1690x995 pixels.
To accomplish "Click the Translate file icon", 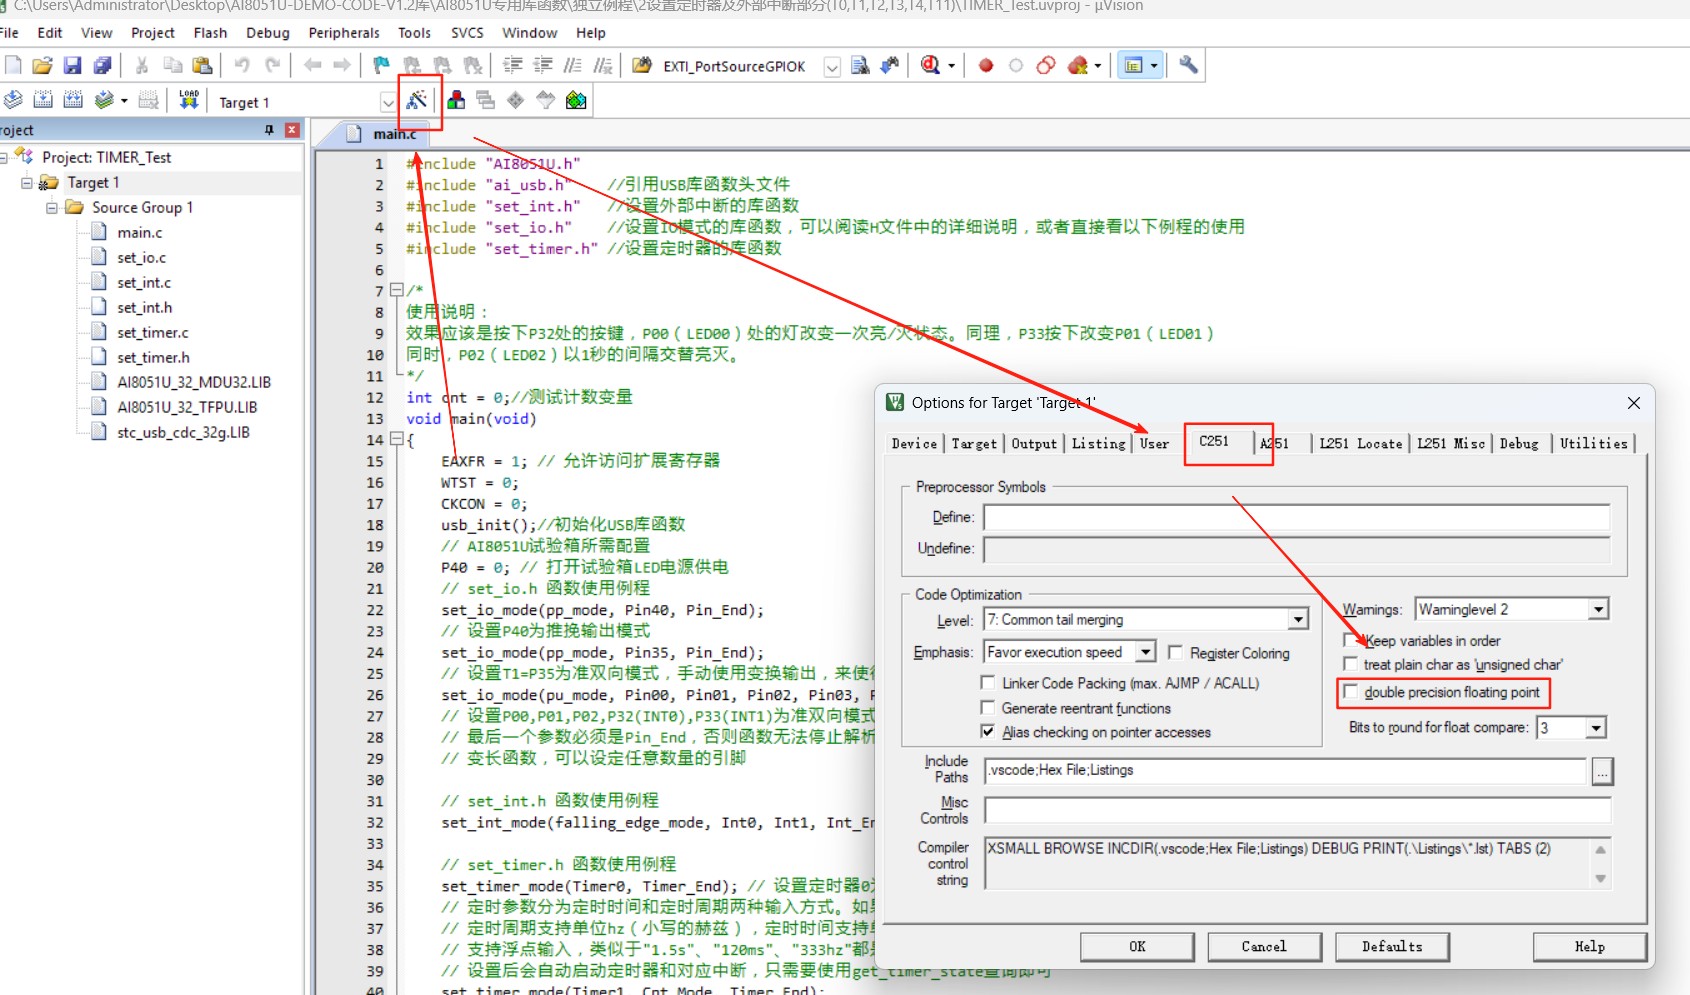I will [x=13, y=100].
